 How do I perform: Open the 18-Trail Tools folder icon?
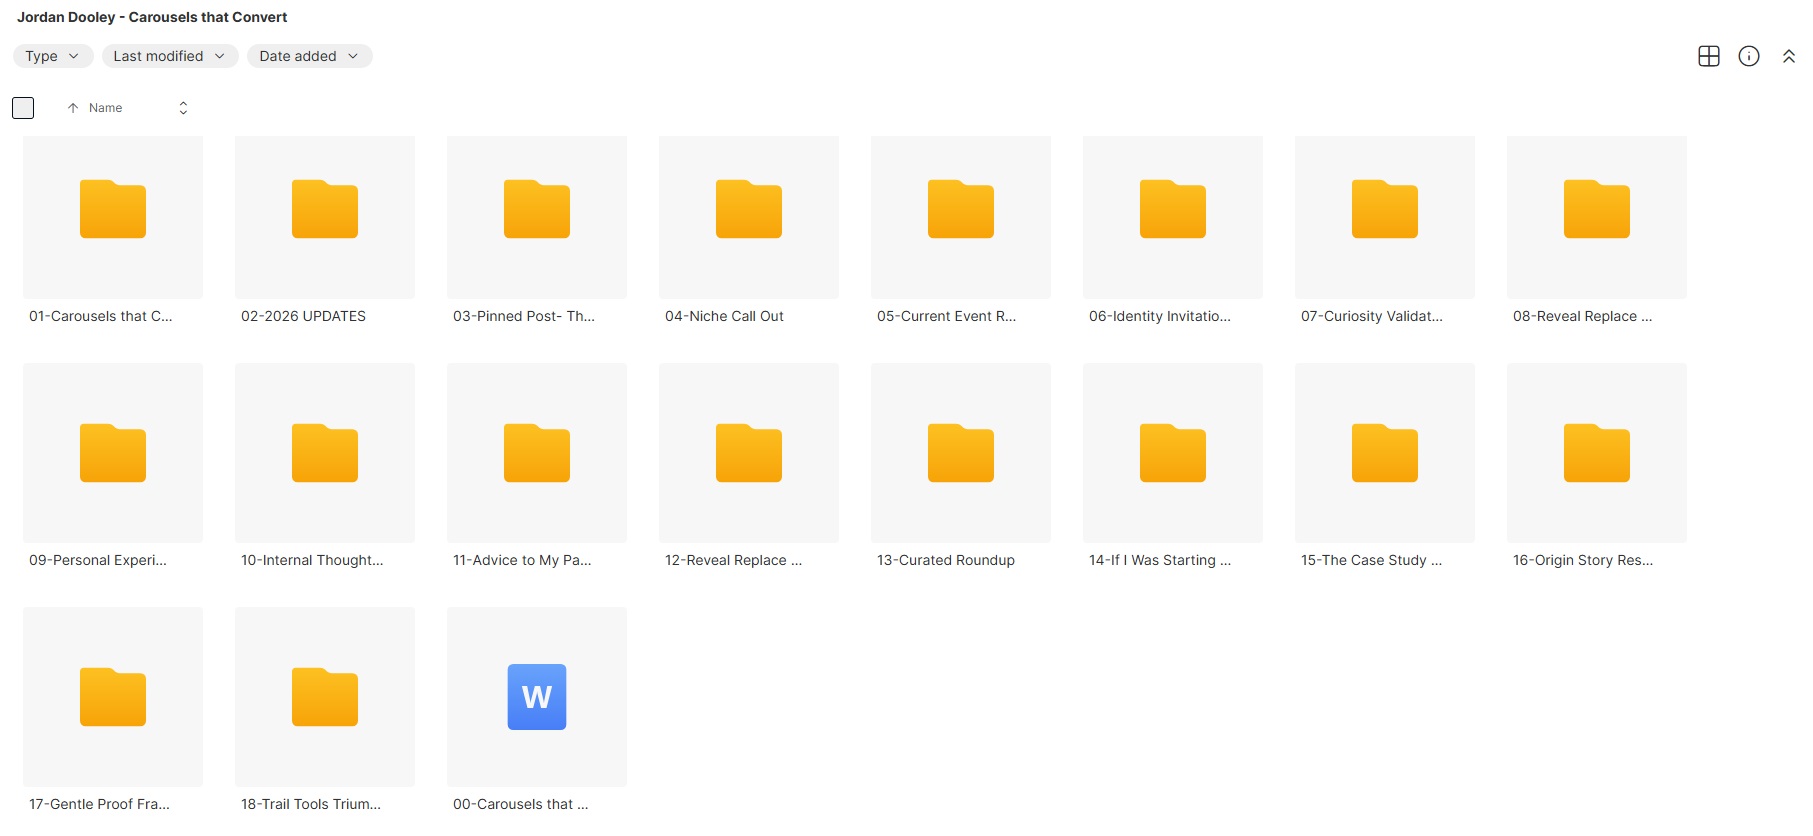pyautogui.click(x=324, y=697)
